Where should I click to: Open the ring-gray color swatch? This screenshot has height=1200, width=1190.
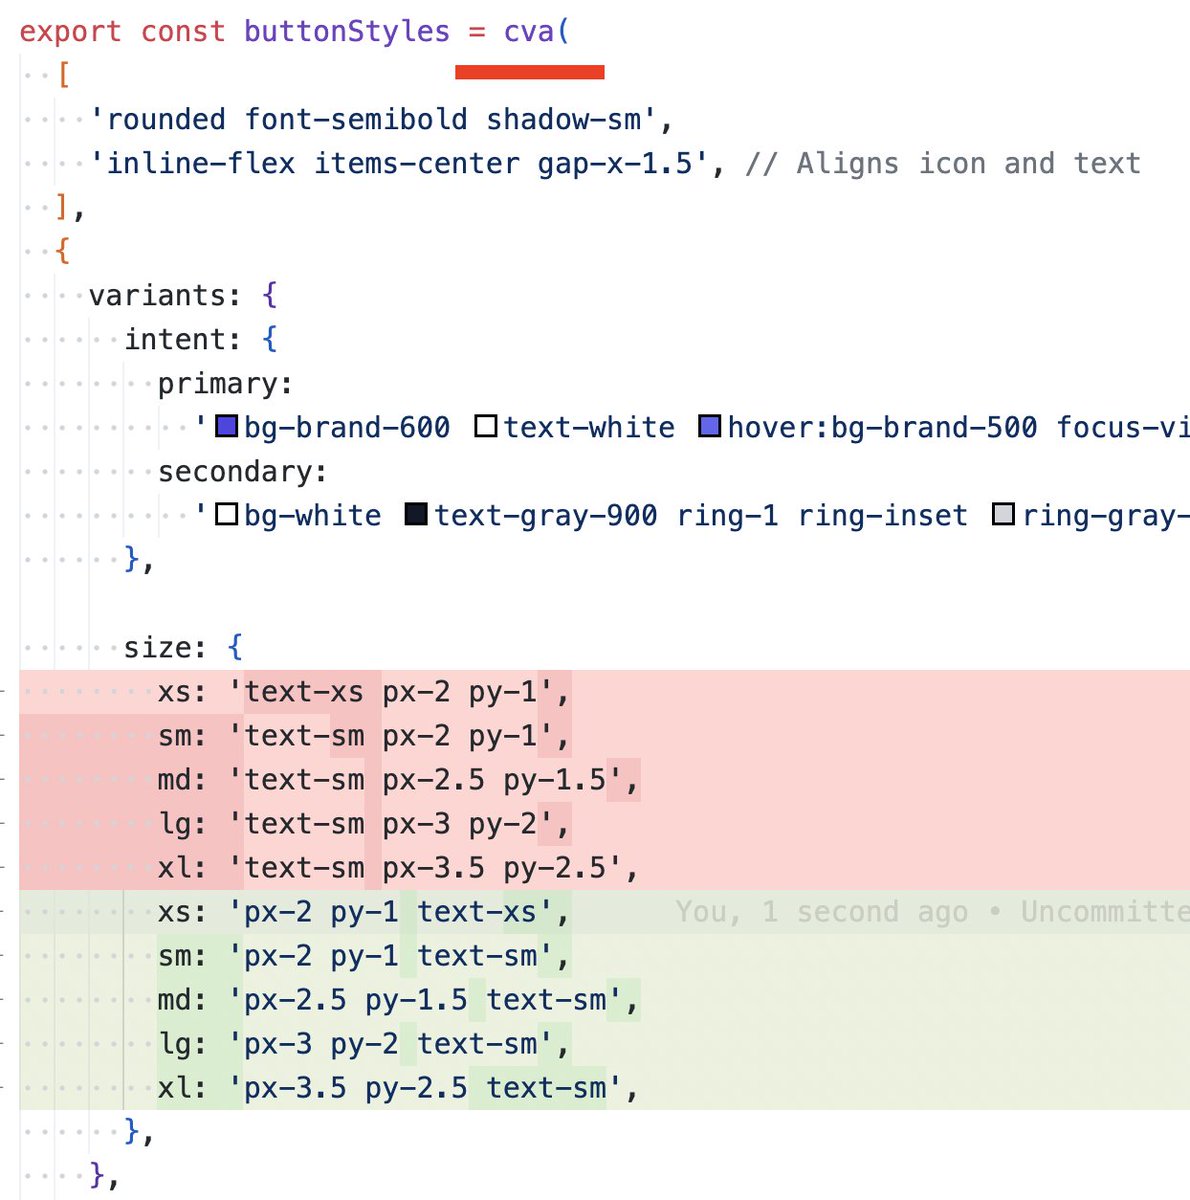click(x=1004, y=515)
